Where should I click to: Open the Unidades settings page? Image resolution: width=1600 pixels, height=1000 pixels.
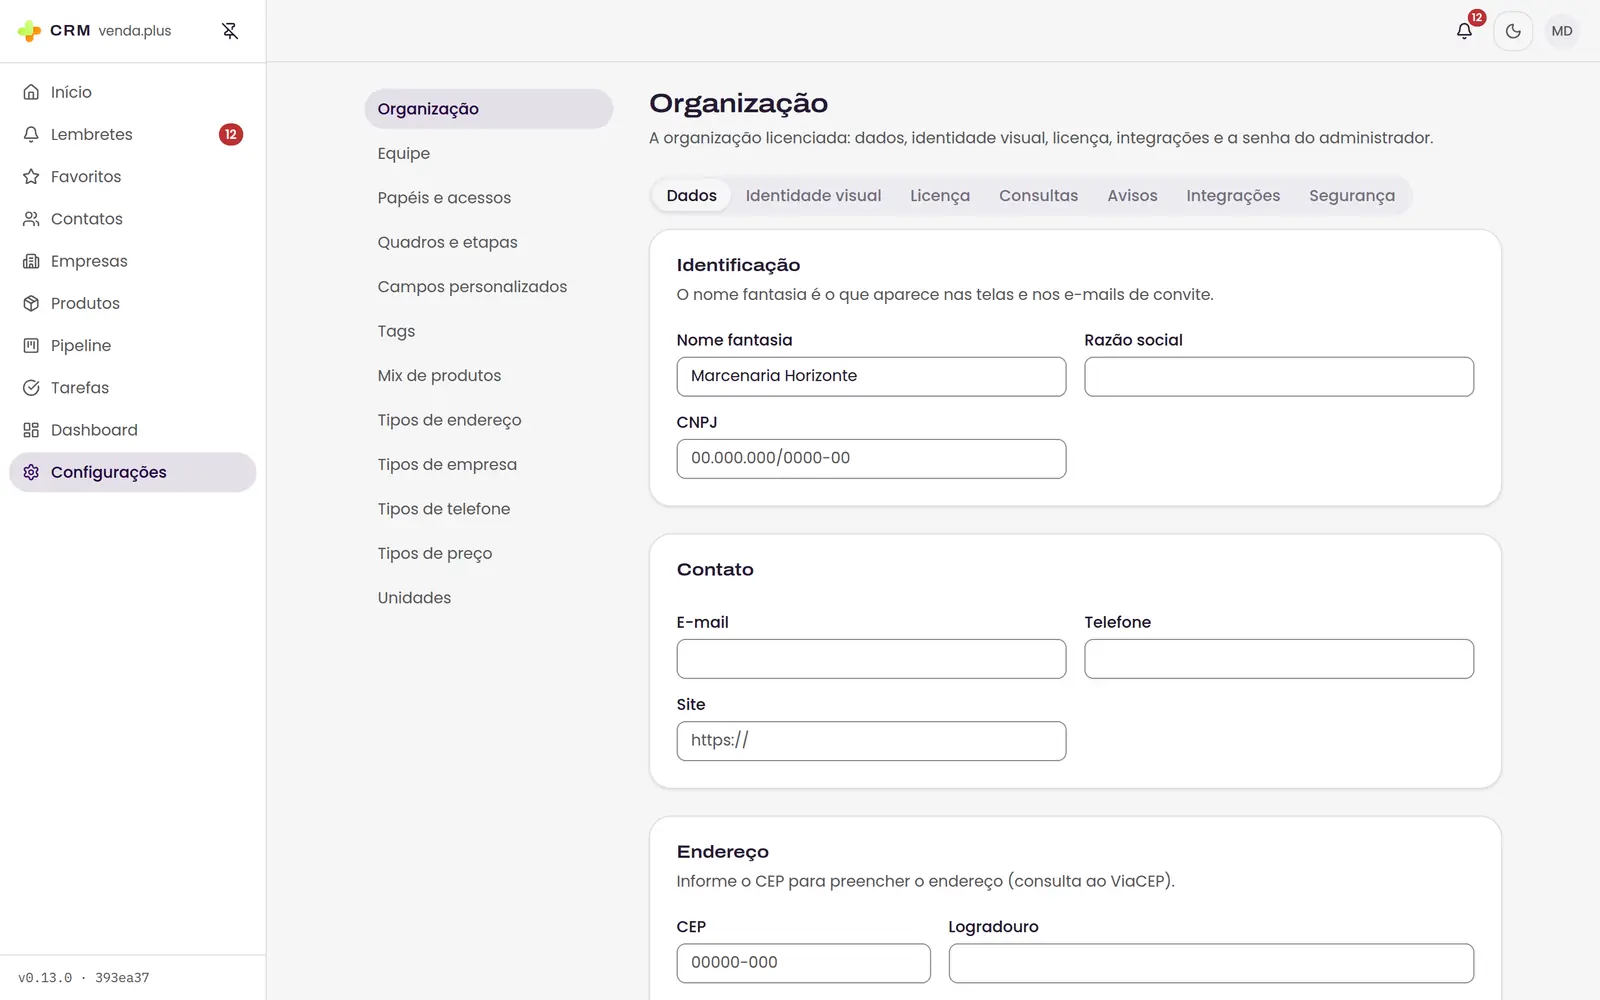tap(489, 598)
